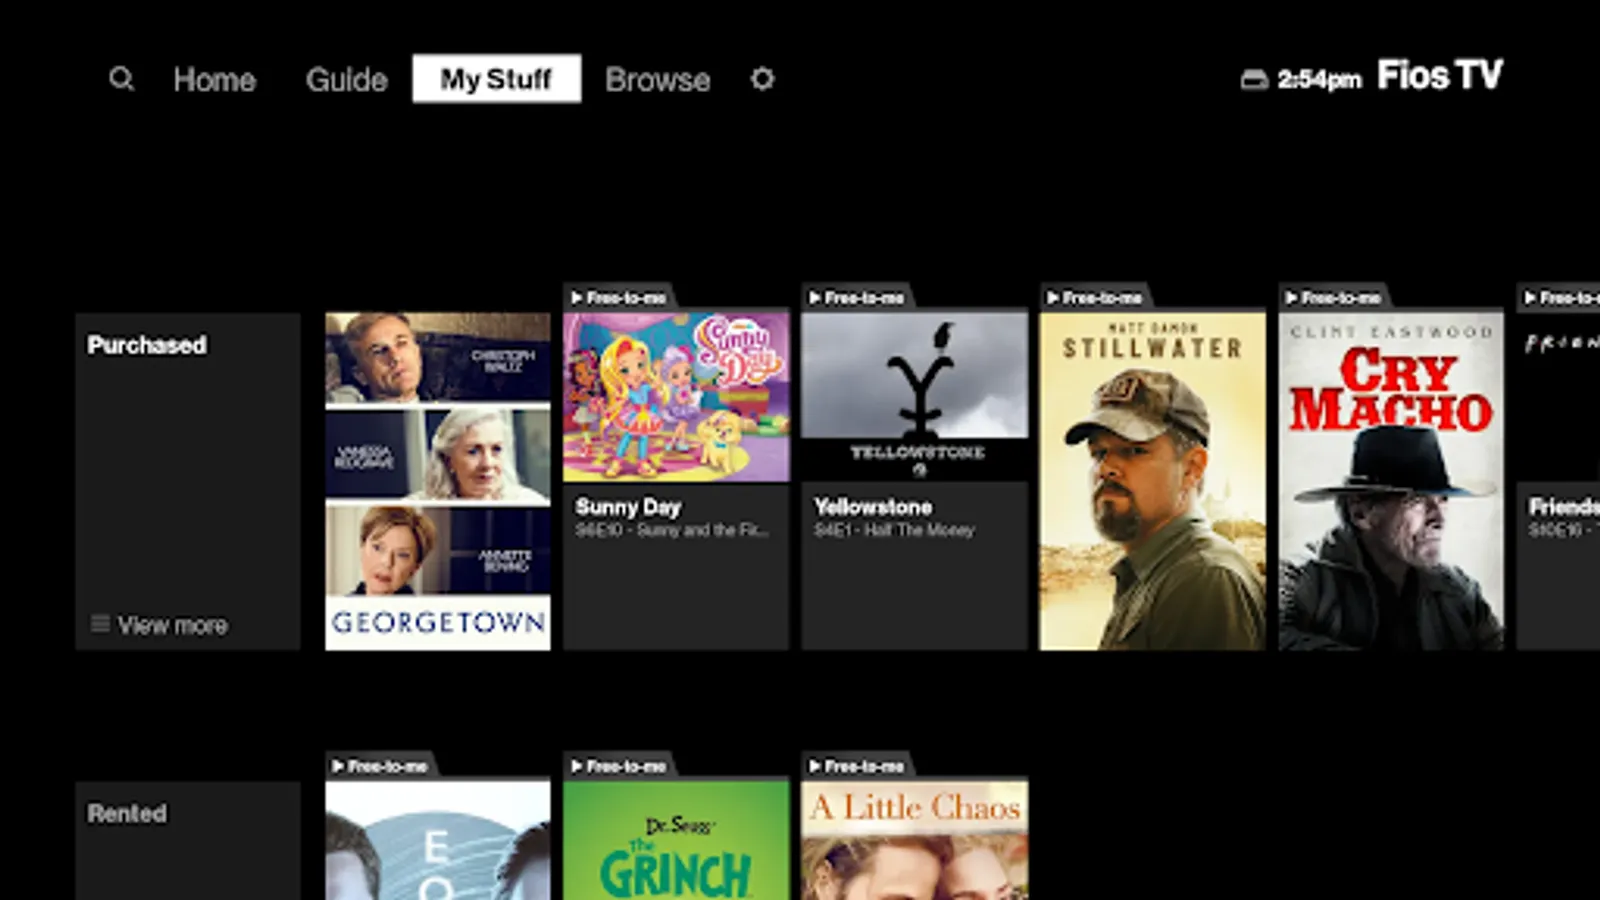This screenshot has width=1600, height=900.
Task: Open the settings gear icon
Action: (762, 78)
